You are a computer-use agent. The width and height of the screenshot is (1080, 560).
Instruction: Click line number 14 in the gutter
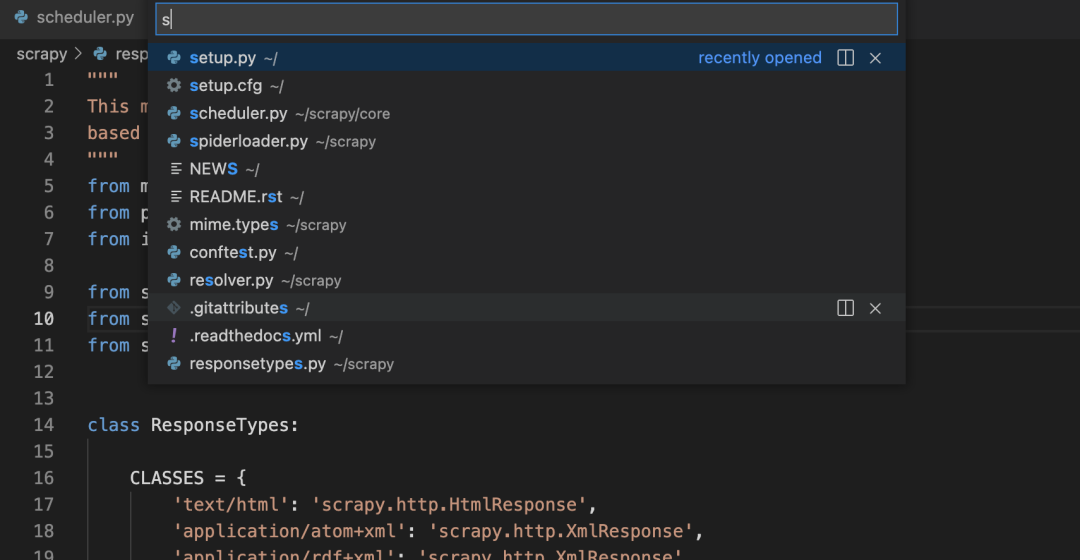pos(44,425)
